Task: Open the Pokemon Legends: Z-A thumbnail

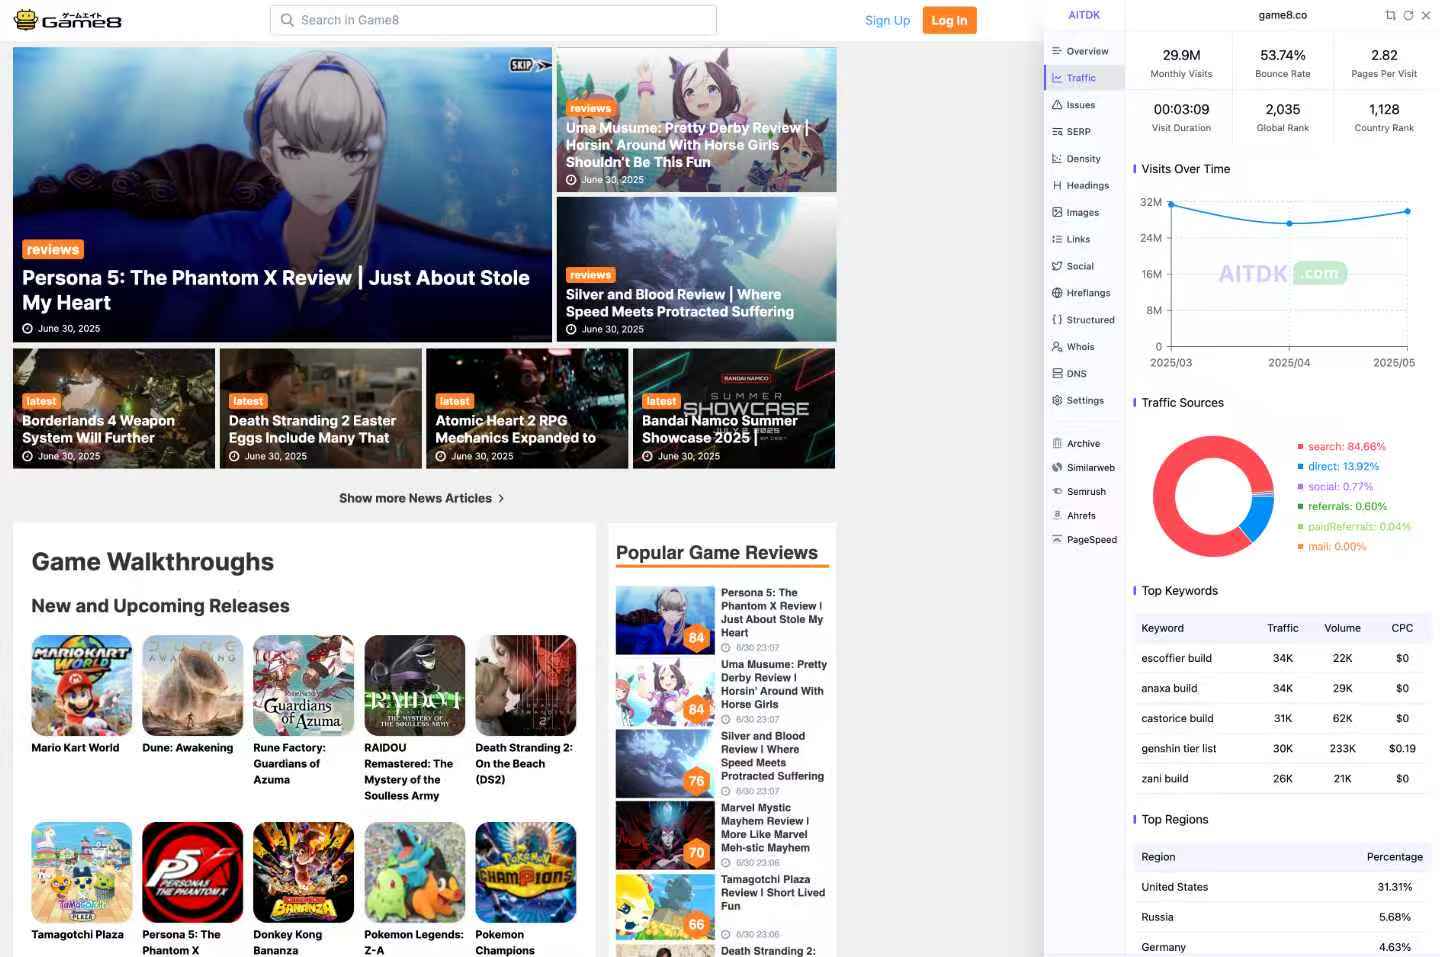Action: click(x=415, y=872)
